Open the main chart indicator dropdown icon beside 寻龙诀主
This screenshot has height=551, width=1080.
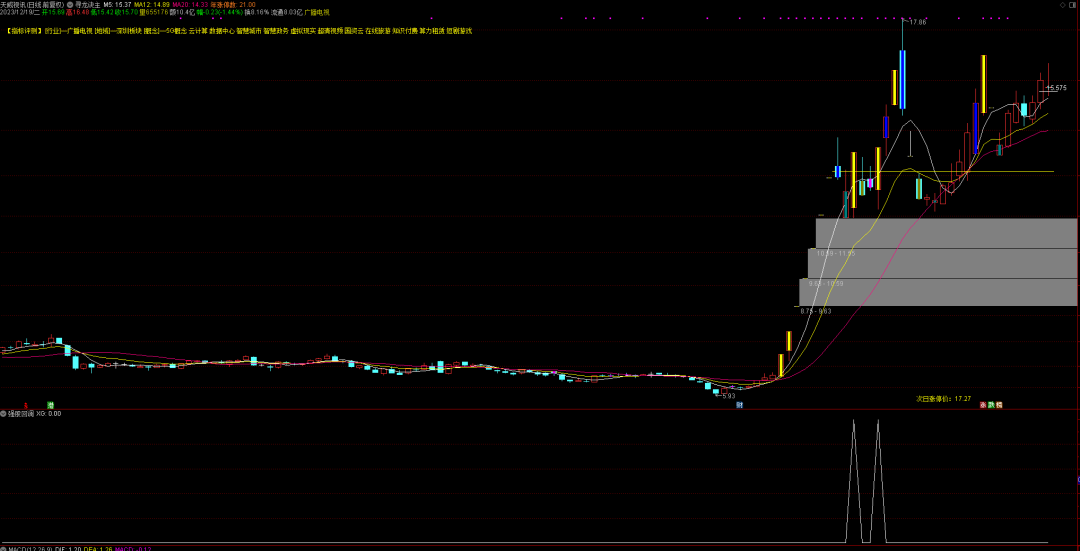click(x=70, y=4)
